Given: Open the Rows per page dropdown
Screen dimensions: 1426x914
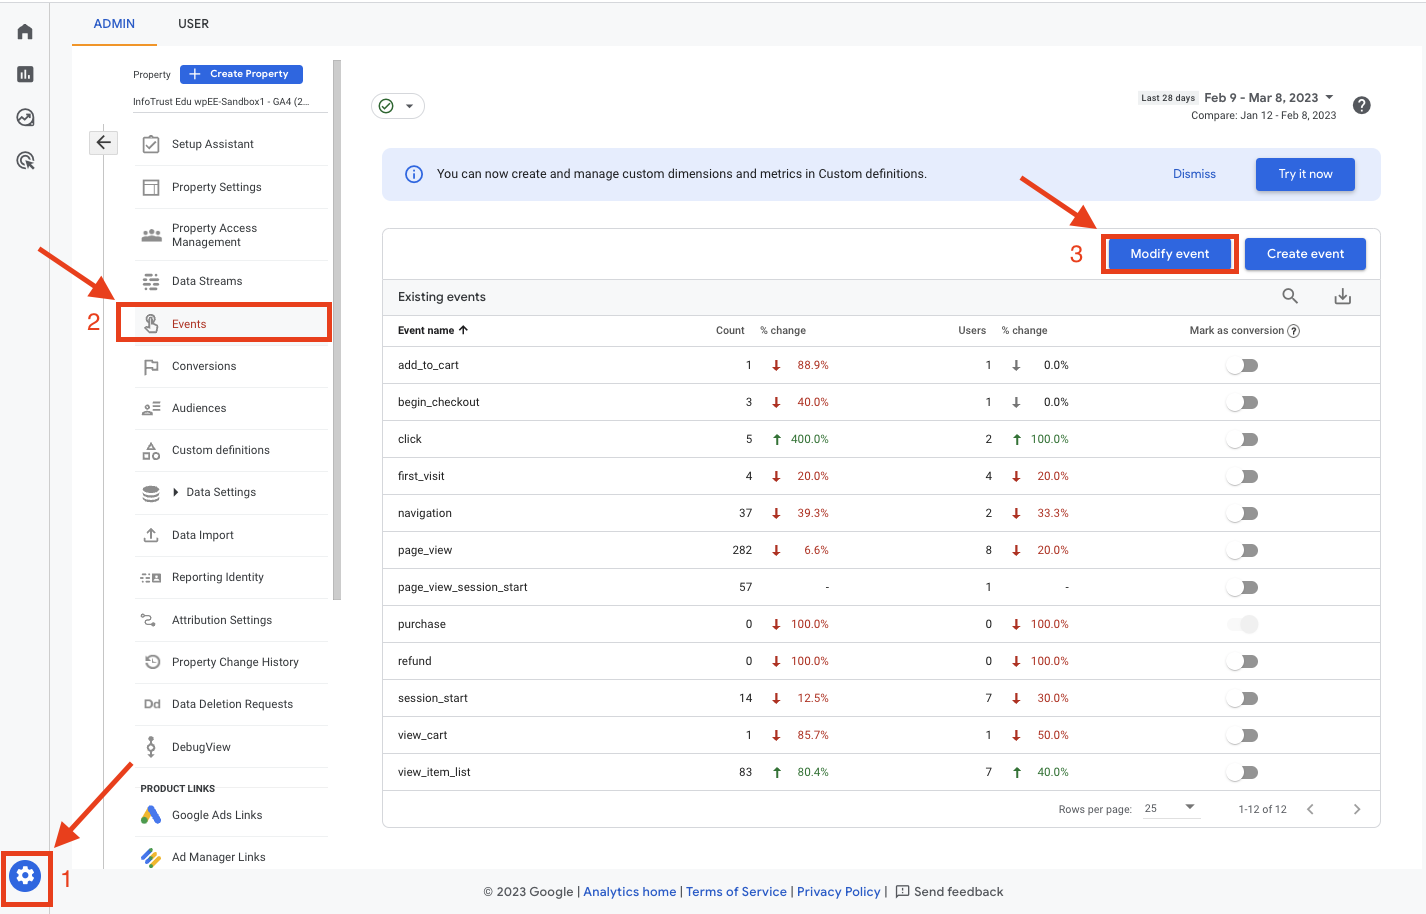Looking at the screenshot, I should pyautogui.click(x=1169, y=808).
